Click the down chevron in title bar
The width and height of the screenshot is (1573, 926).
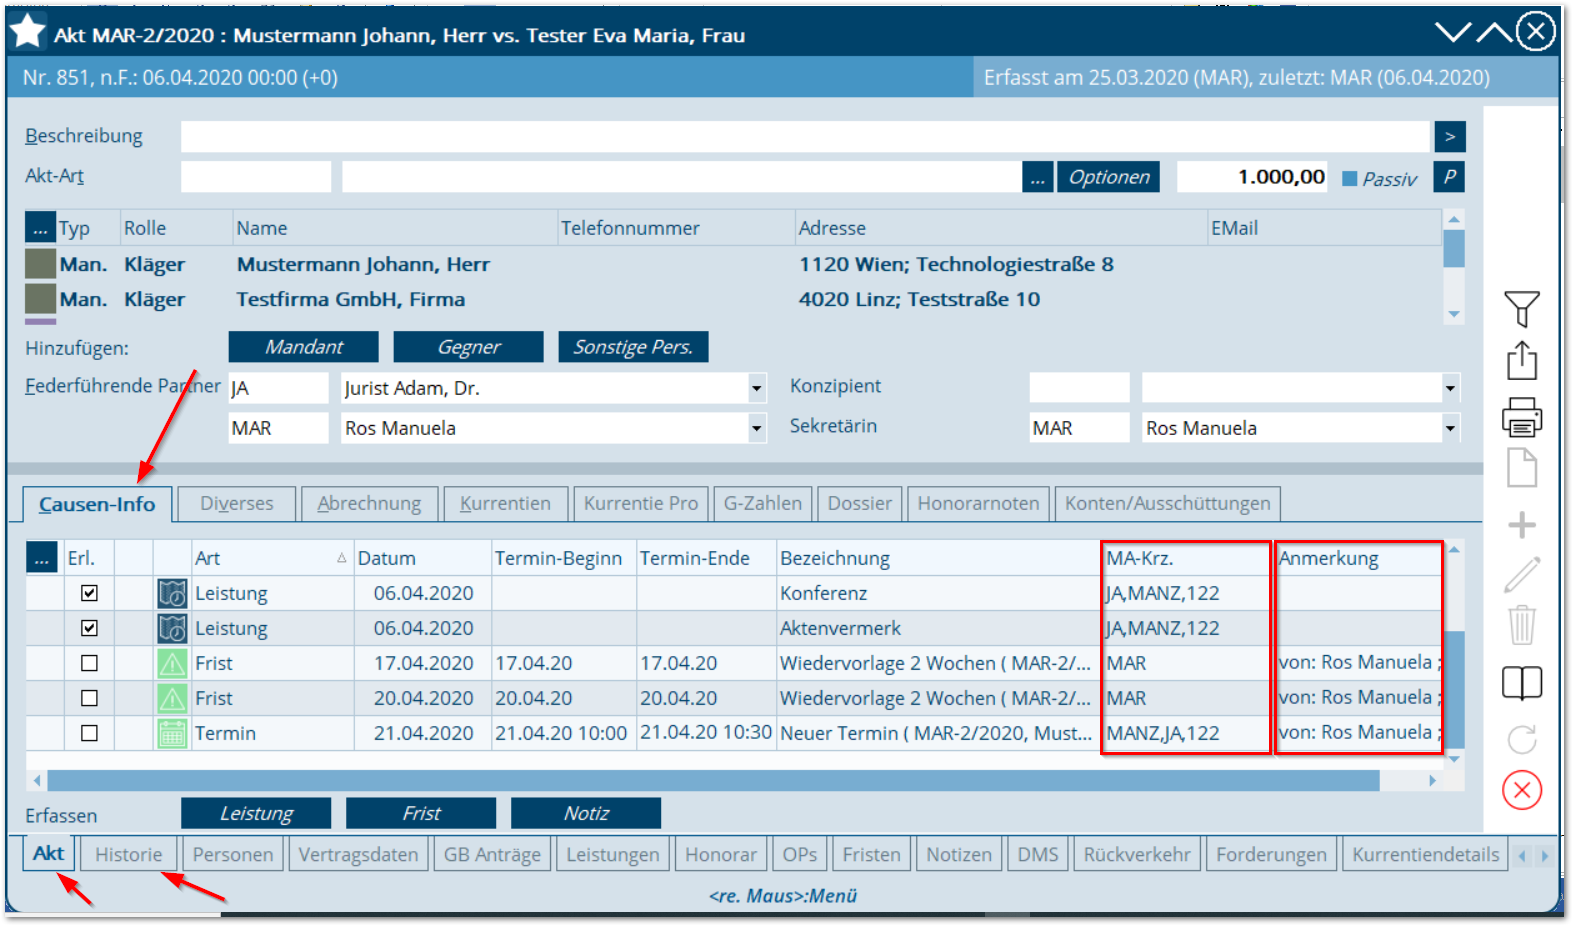[x=1453, y=32]
